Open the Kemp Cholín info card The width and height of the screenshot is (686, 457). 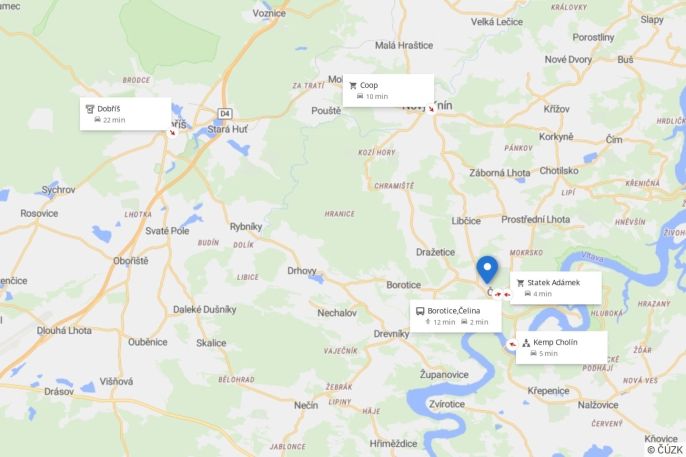pyautogui.click(x=561, y=348)
